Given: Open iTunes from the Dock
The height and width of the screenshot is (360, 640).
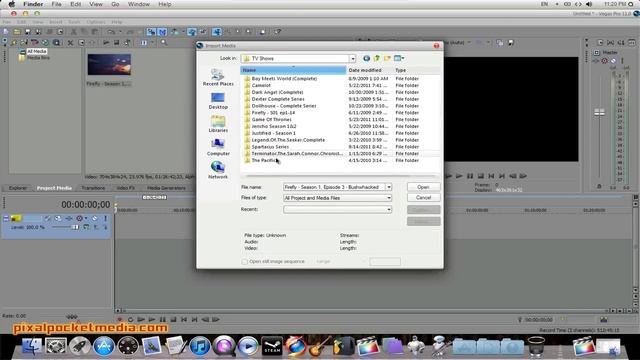Looking at the screenshot, I should point(200,347).
